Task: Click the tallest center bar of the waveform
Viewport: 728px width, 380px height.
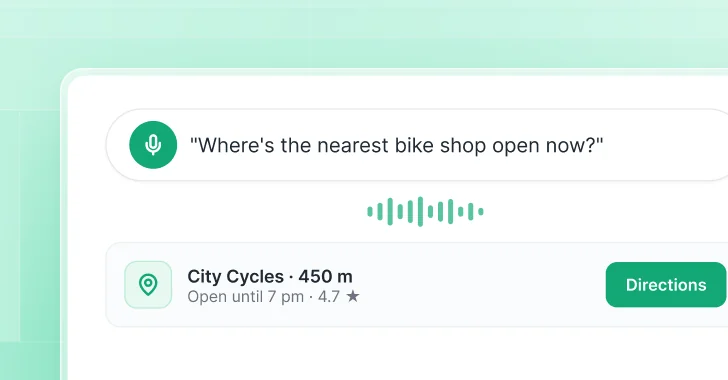Action: coord(420,211)
